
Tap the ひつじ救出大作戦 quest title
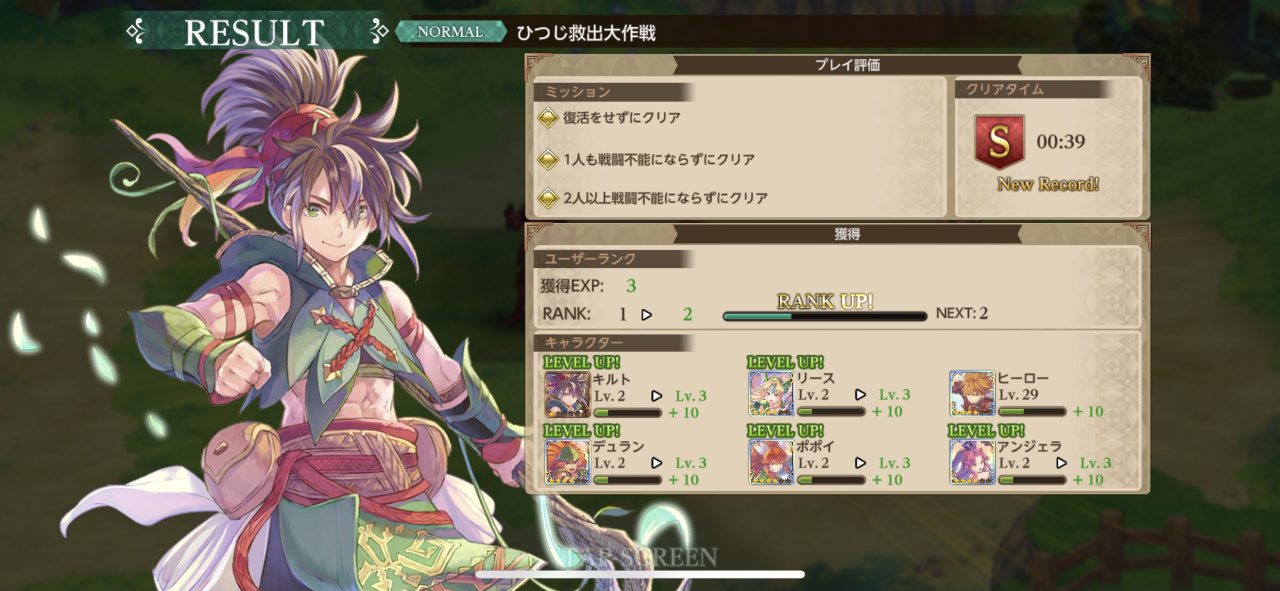tap(586, 33)
